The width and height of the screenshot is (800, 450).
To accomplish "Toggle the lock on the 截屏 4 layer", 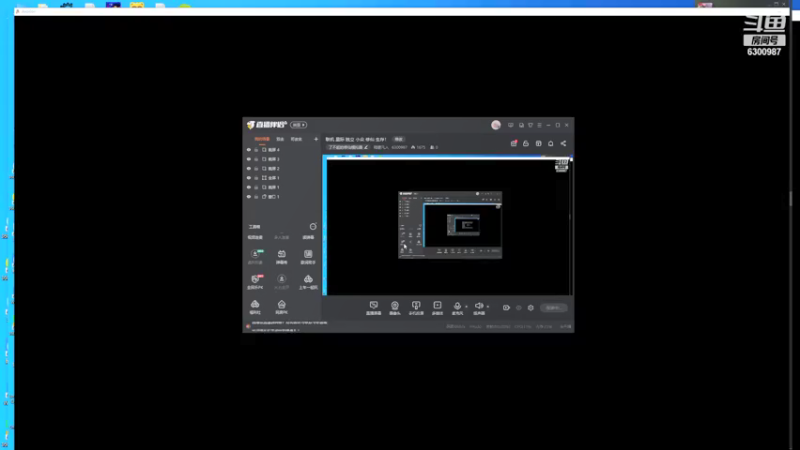I will pos(256,150).
